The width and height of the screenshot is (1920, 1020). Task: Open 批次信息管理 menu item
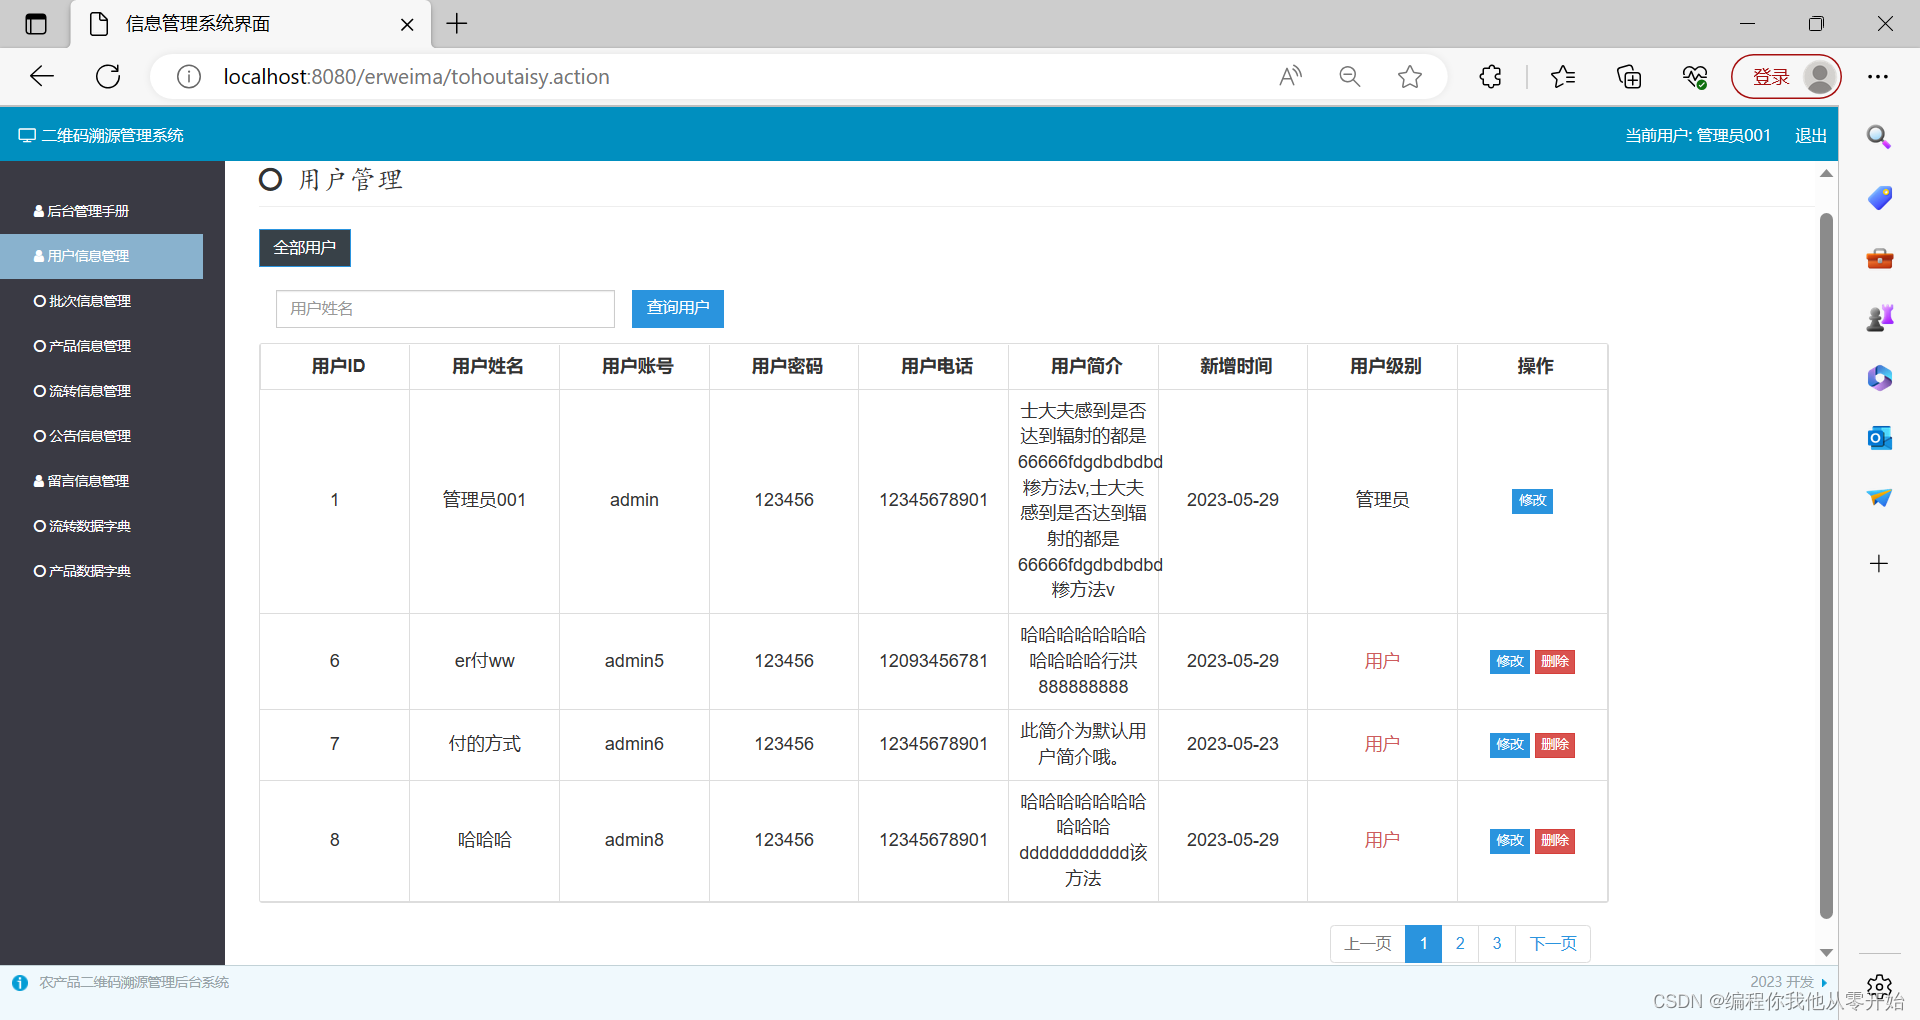82,301
